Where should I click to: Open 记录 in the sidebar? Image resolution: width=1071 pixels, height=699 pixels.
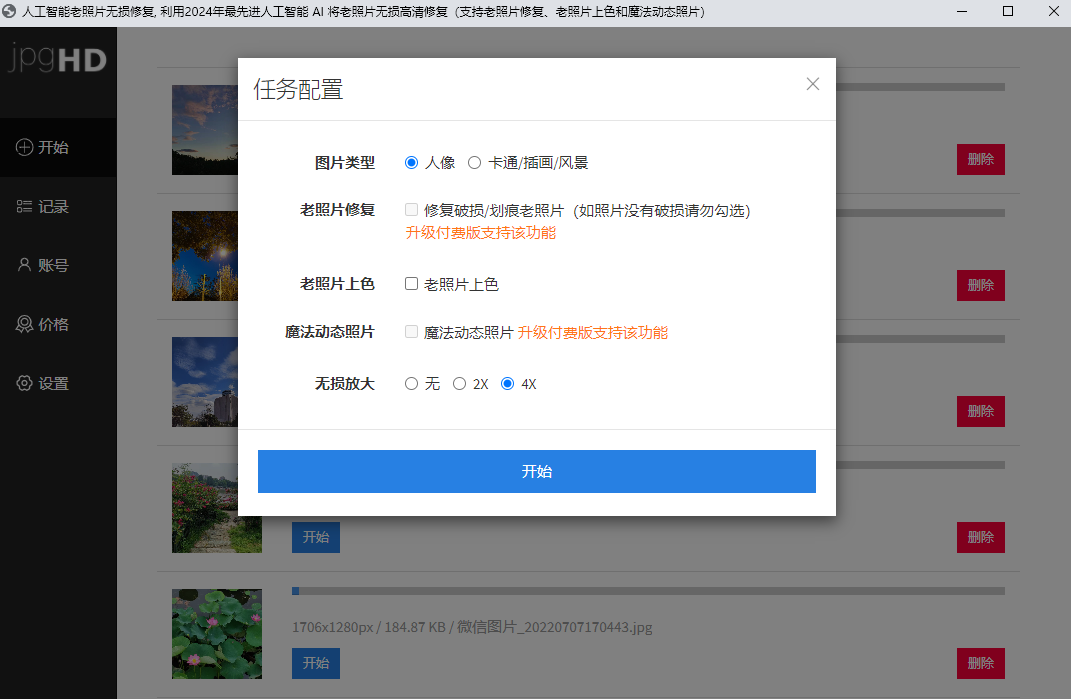point(58,206)
